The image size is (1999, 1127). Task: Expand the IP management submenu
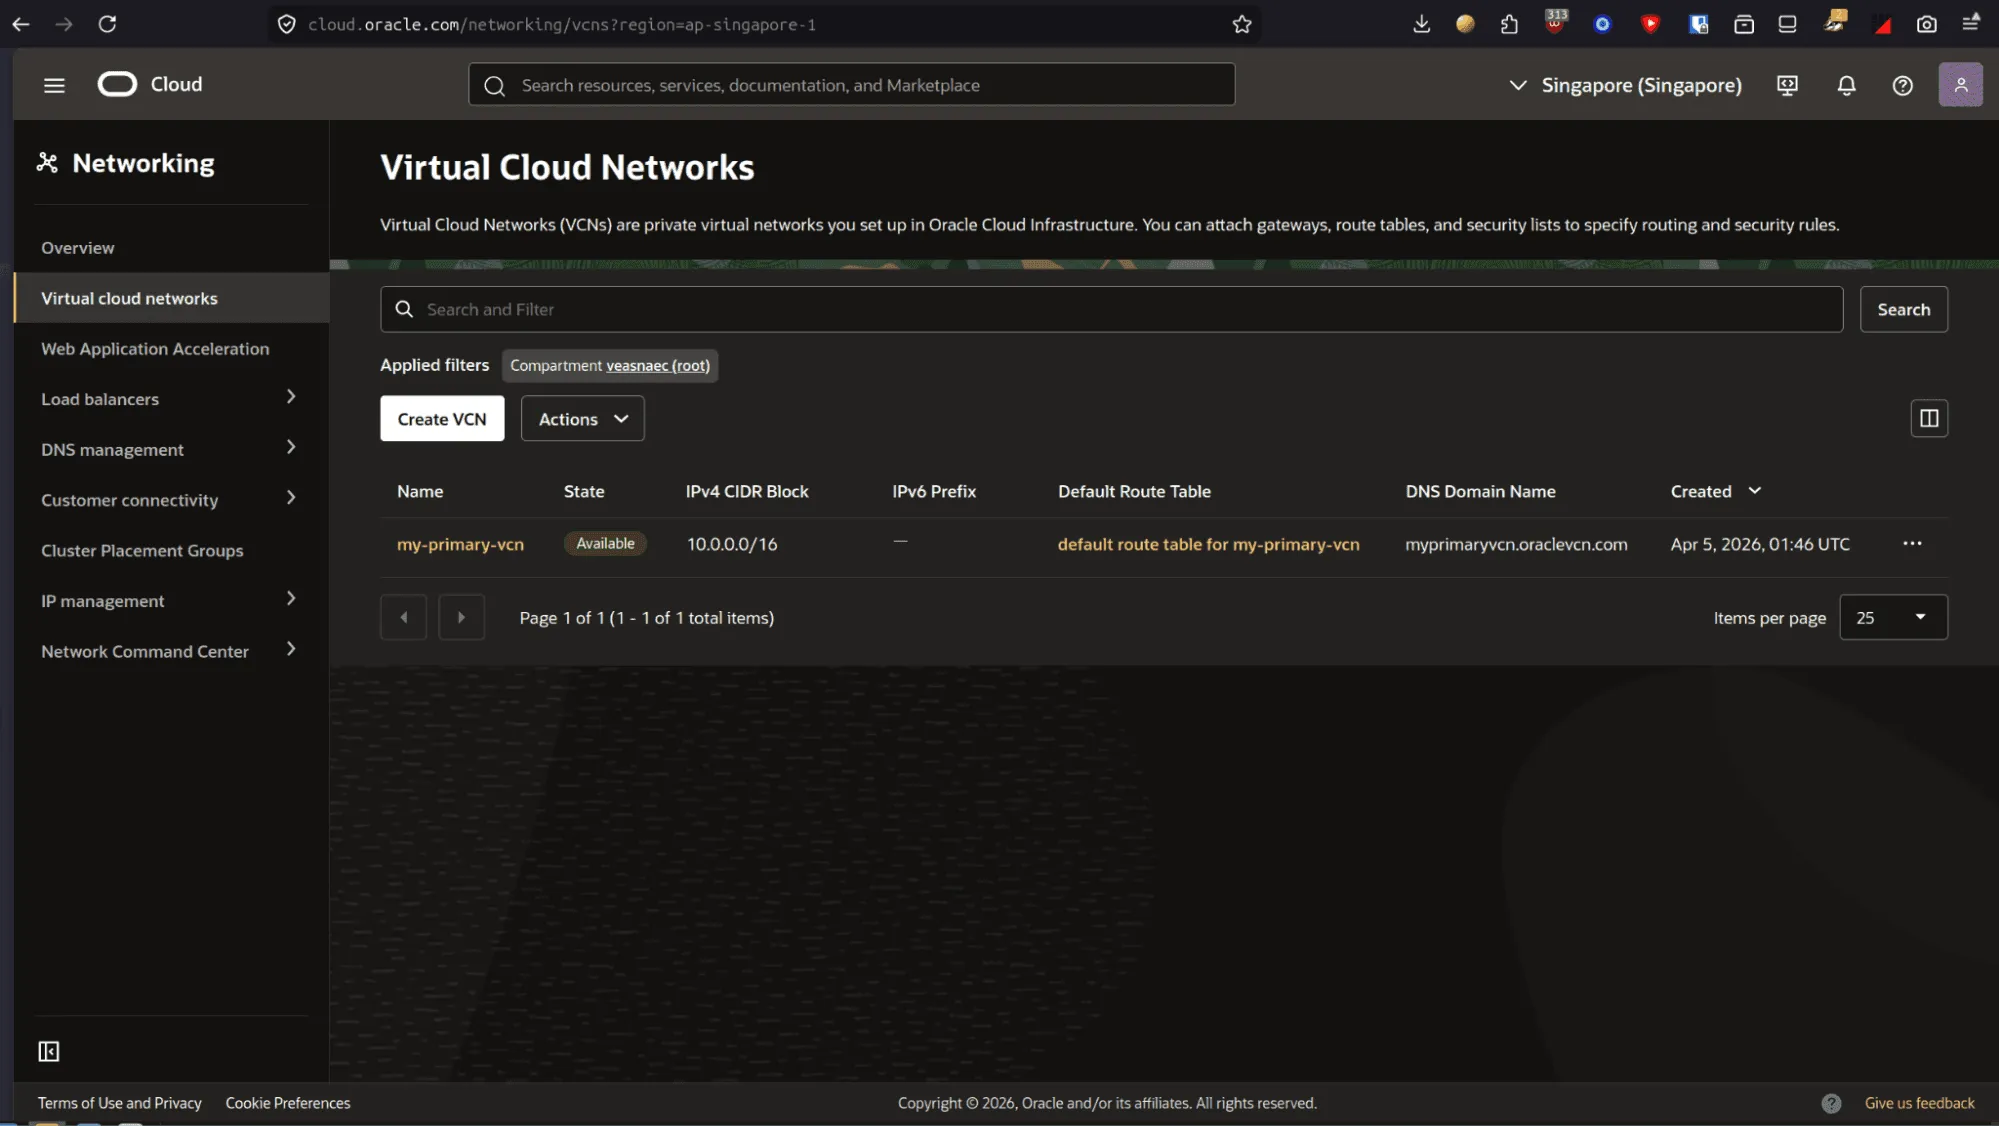point(291,598)
